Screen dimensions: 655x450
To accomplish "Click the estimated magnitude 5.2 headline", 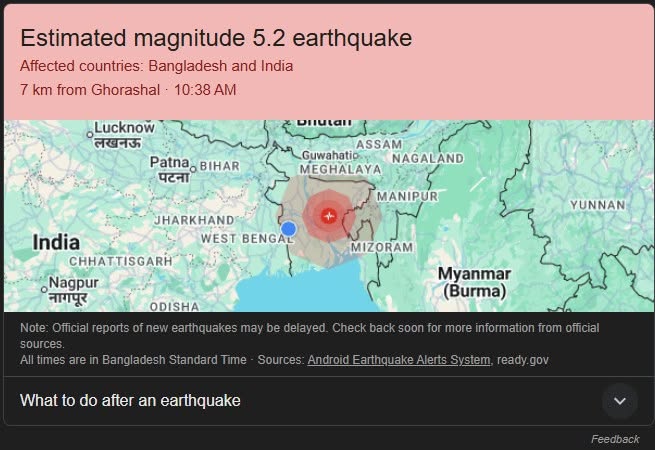I will (x=216, y=38).
